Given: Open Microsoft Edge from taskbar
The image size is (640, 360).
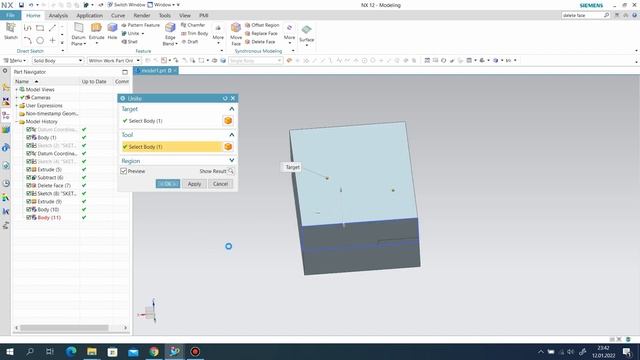Looking at the screenshot, I should (x=71, y=351).
